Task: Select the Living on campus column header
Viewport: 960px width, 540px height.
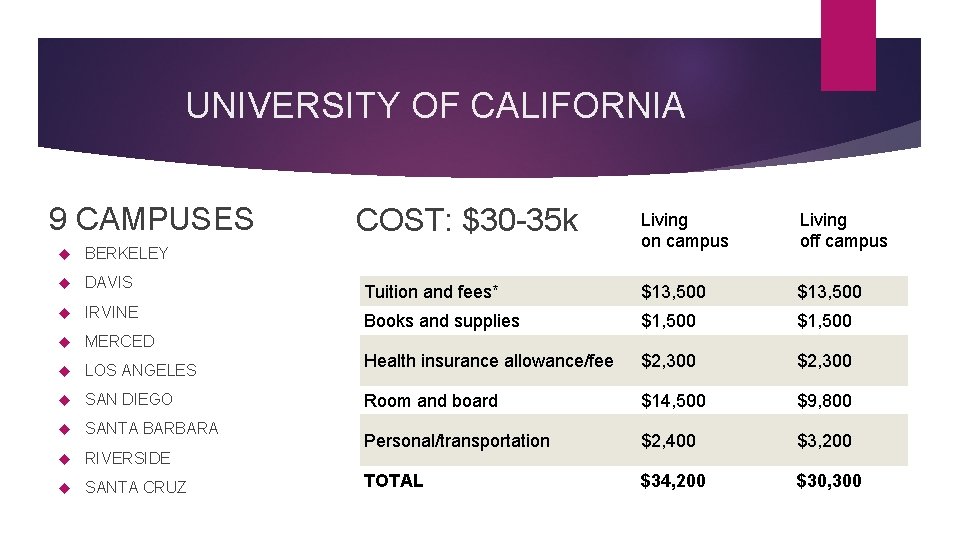Action: [x=684, y=230]
